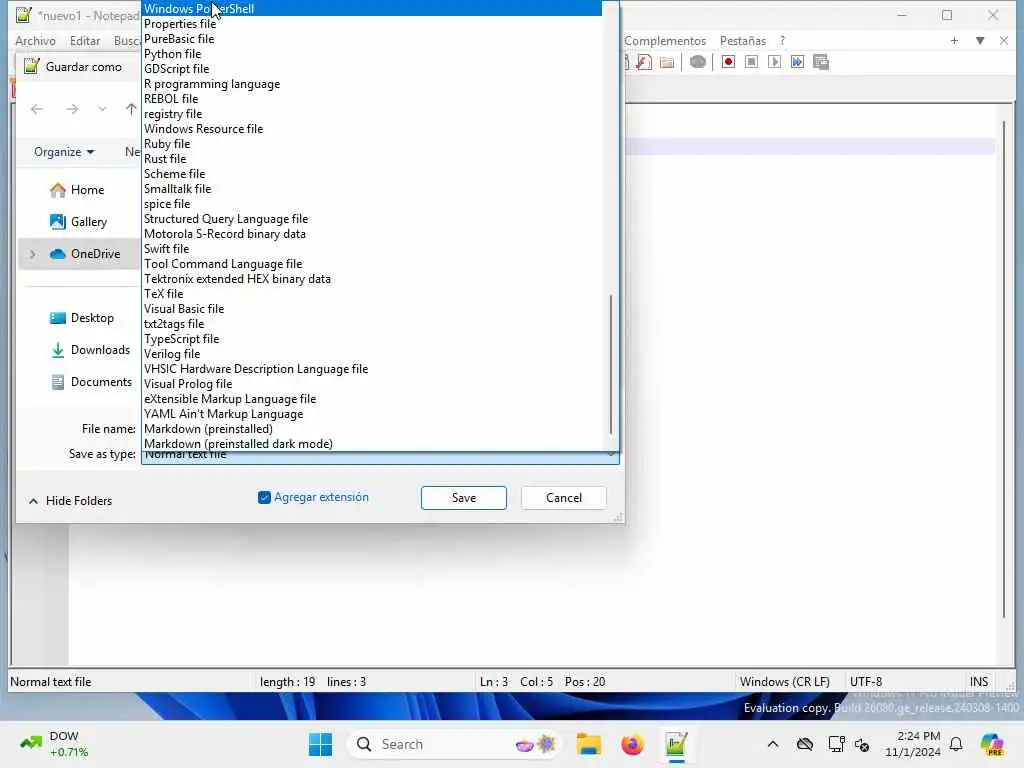Choose registry file type
Image resolution: width=1024 pixels, height=768 pixels.
(372, 114)
